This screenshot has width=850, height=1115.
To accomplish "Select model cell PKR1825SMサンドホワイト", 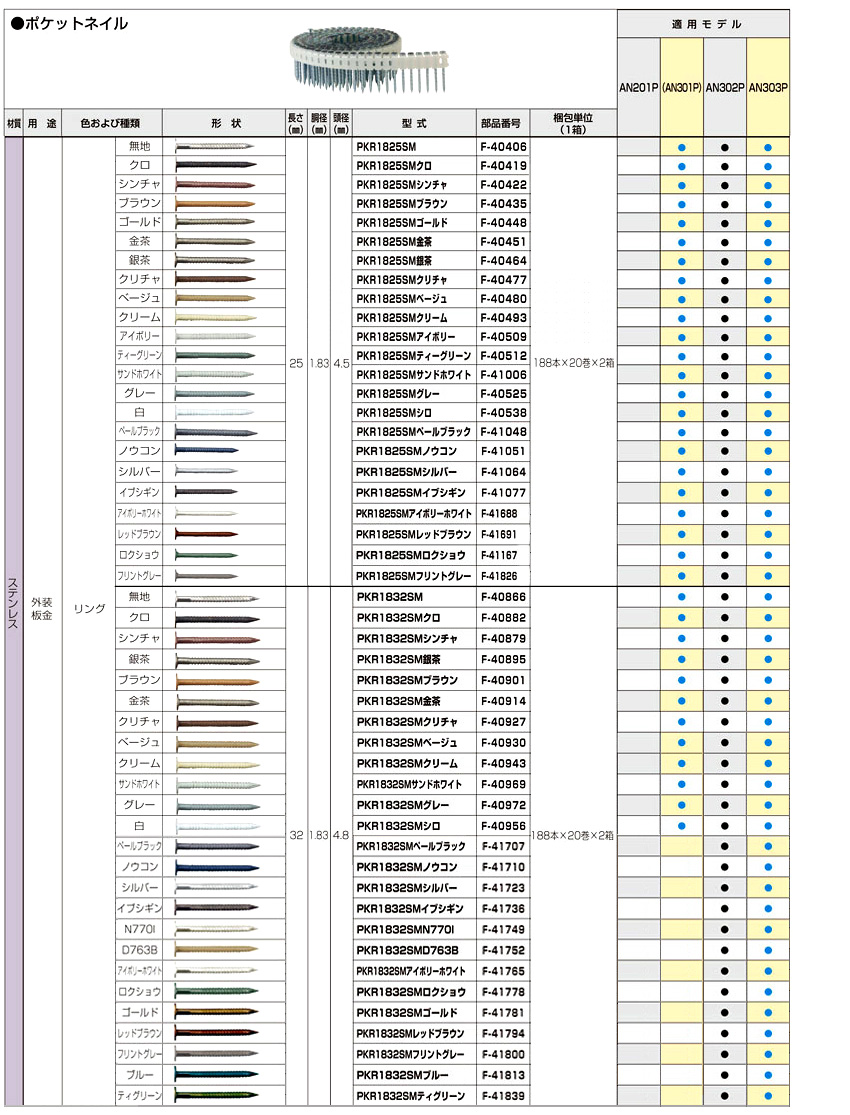I will tap(415, 375).
